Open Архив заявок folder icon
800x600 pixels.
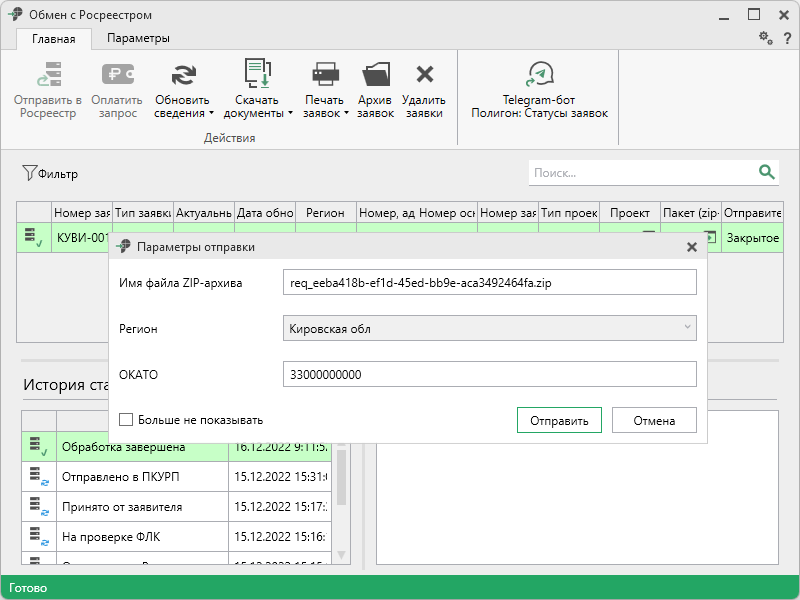pyautogui.click(x=376, y=75)
